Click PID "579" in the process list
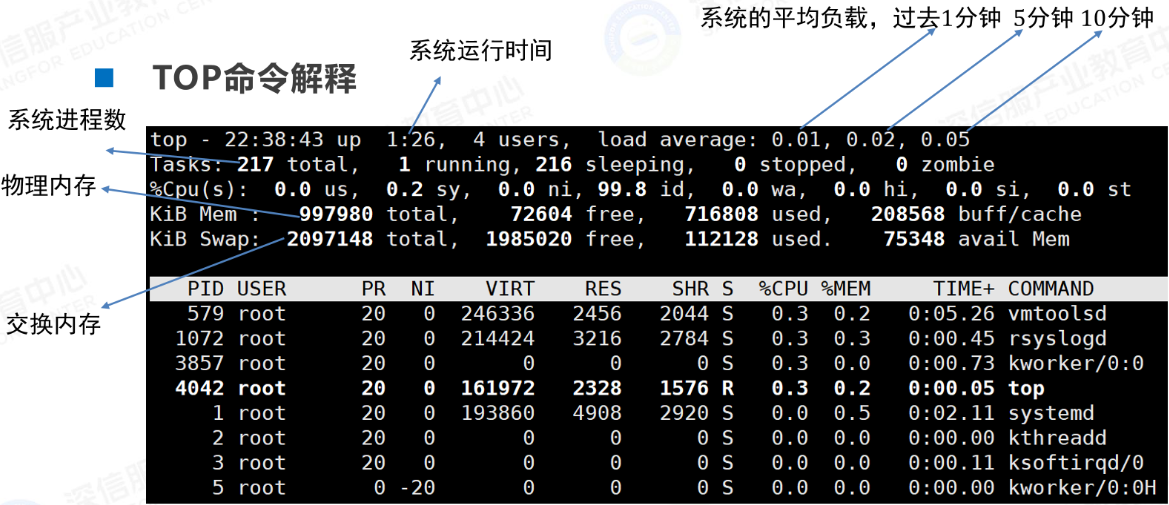The image size is (1169, 505). 206,314
